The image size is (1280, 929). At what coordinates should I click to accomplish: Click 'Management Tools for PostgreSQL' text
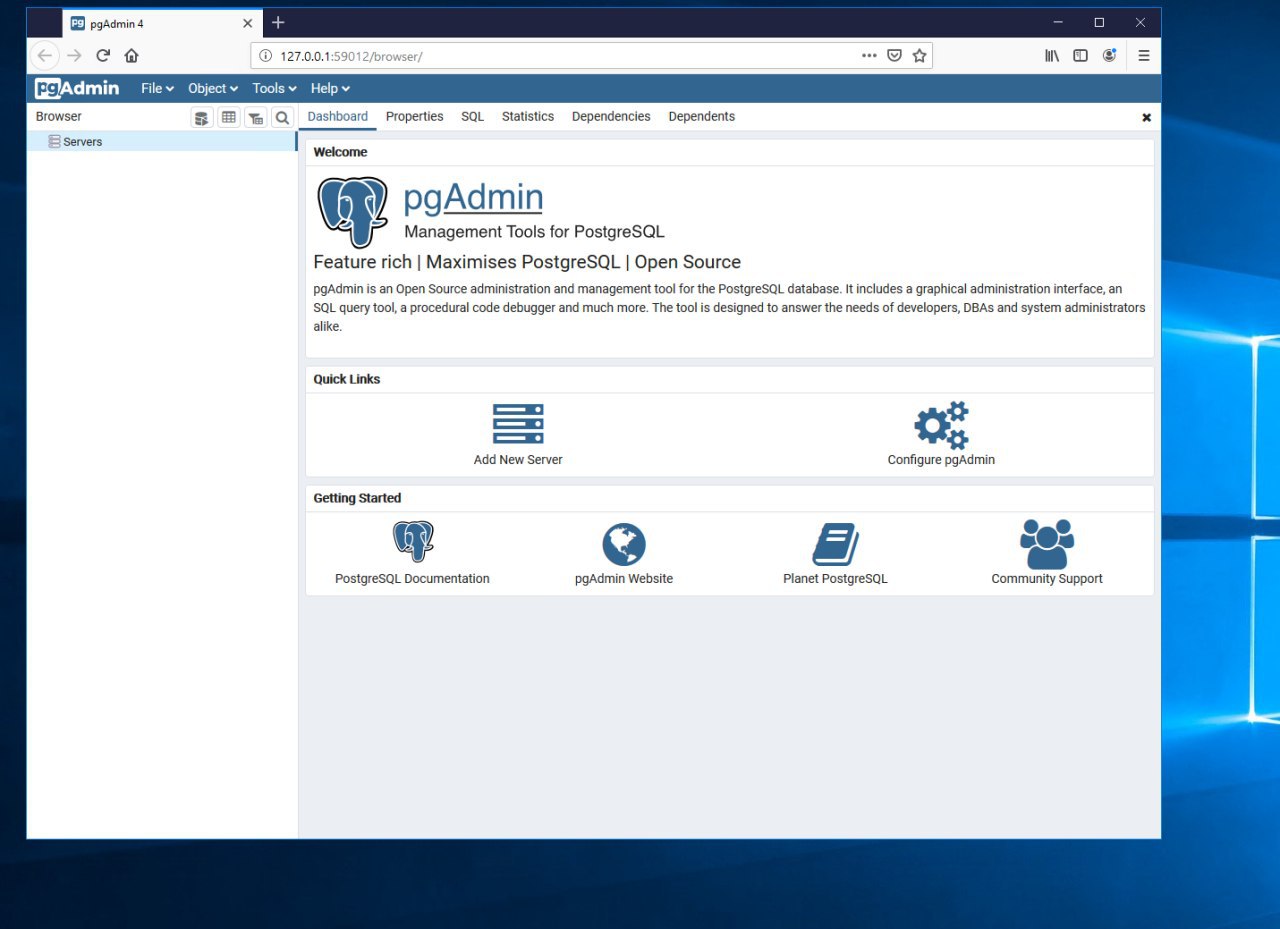pos(534,232)
